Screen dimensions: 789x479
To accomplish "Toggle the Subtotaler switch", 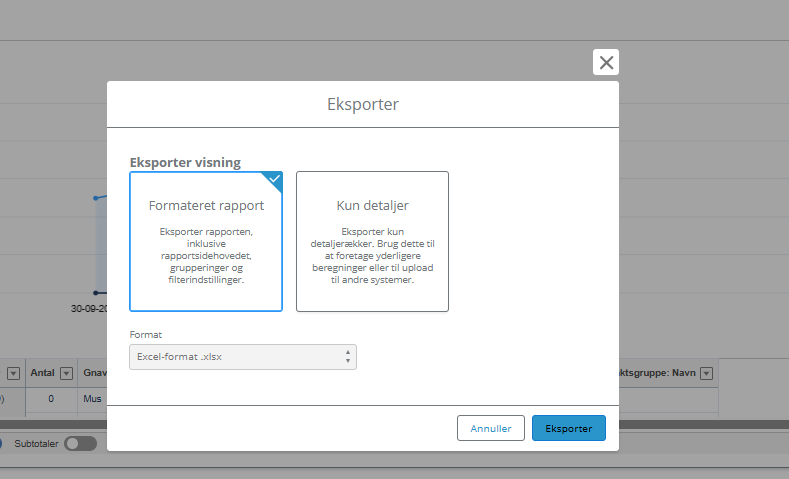I will [80, 443].
